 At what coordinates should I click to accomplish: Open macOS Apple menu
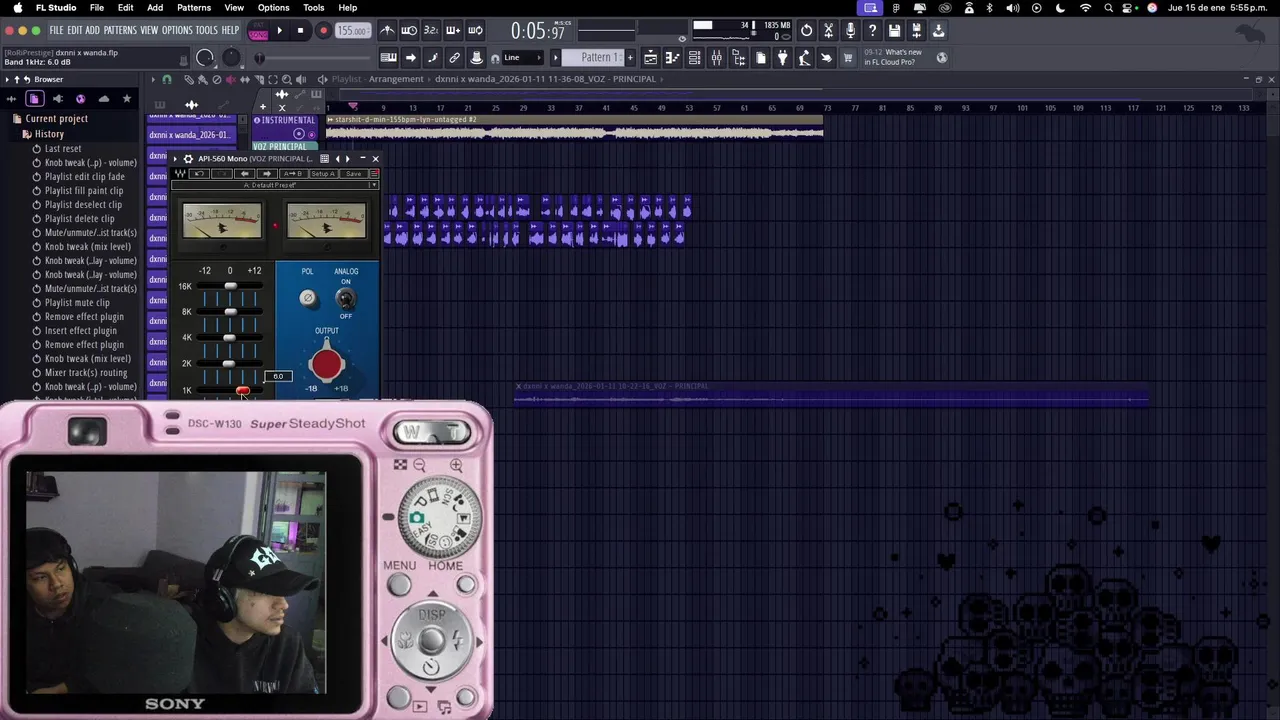(x=18, y=8)
